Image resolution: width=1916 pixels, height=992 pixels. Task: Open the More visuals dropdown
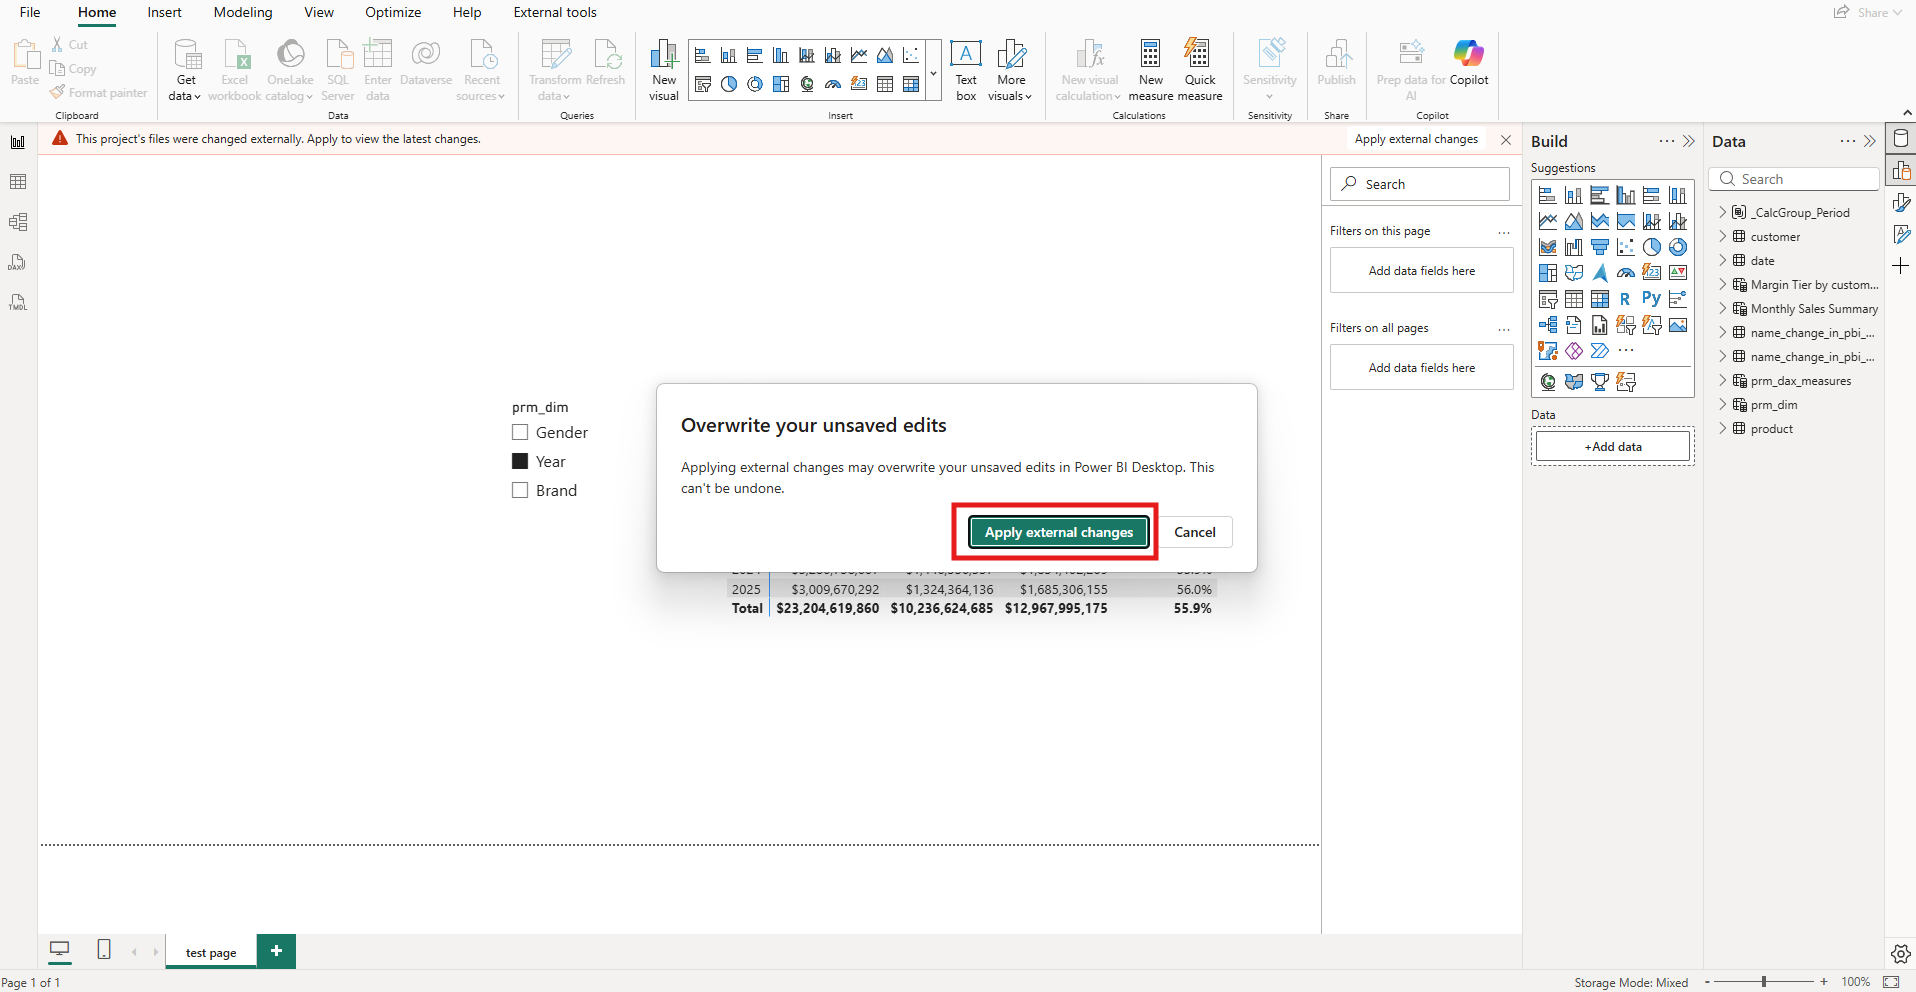pyautogui.click(x=1010, y=69)
